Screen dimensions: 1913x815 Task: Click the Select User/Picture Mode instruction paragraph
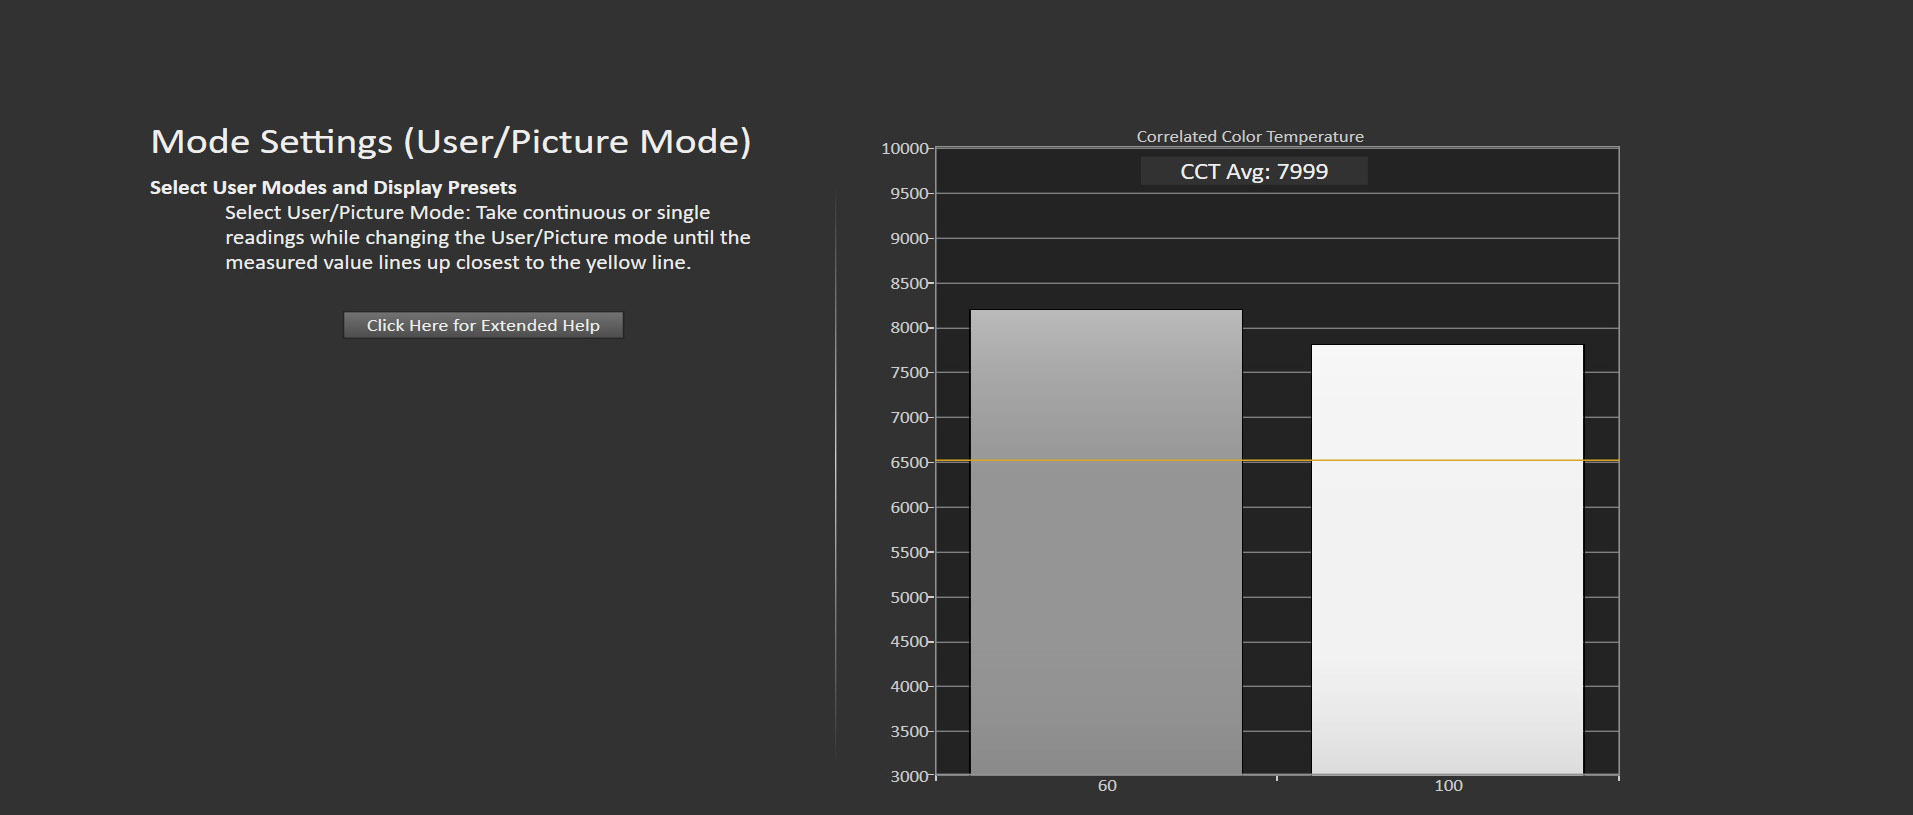(487, 238)
